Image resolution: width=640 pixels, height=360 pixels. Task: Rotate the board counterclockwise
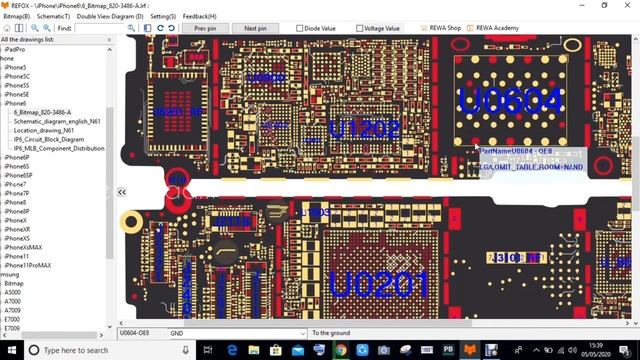click(x=171, y=28)
